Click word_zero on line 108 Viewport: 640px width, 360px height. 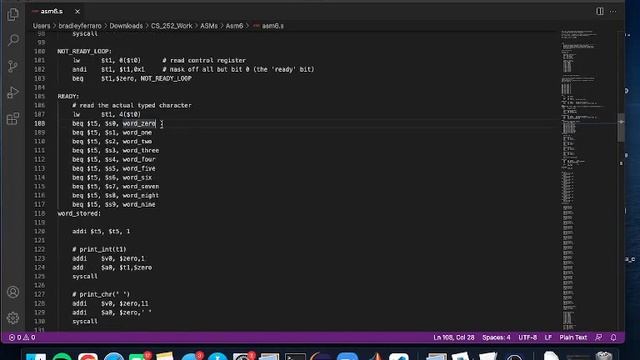point(139,123)
